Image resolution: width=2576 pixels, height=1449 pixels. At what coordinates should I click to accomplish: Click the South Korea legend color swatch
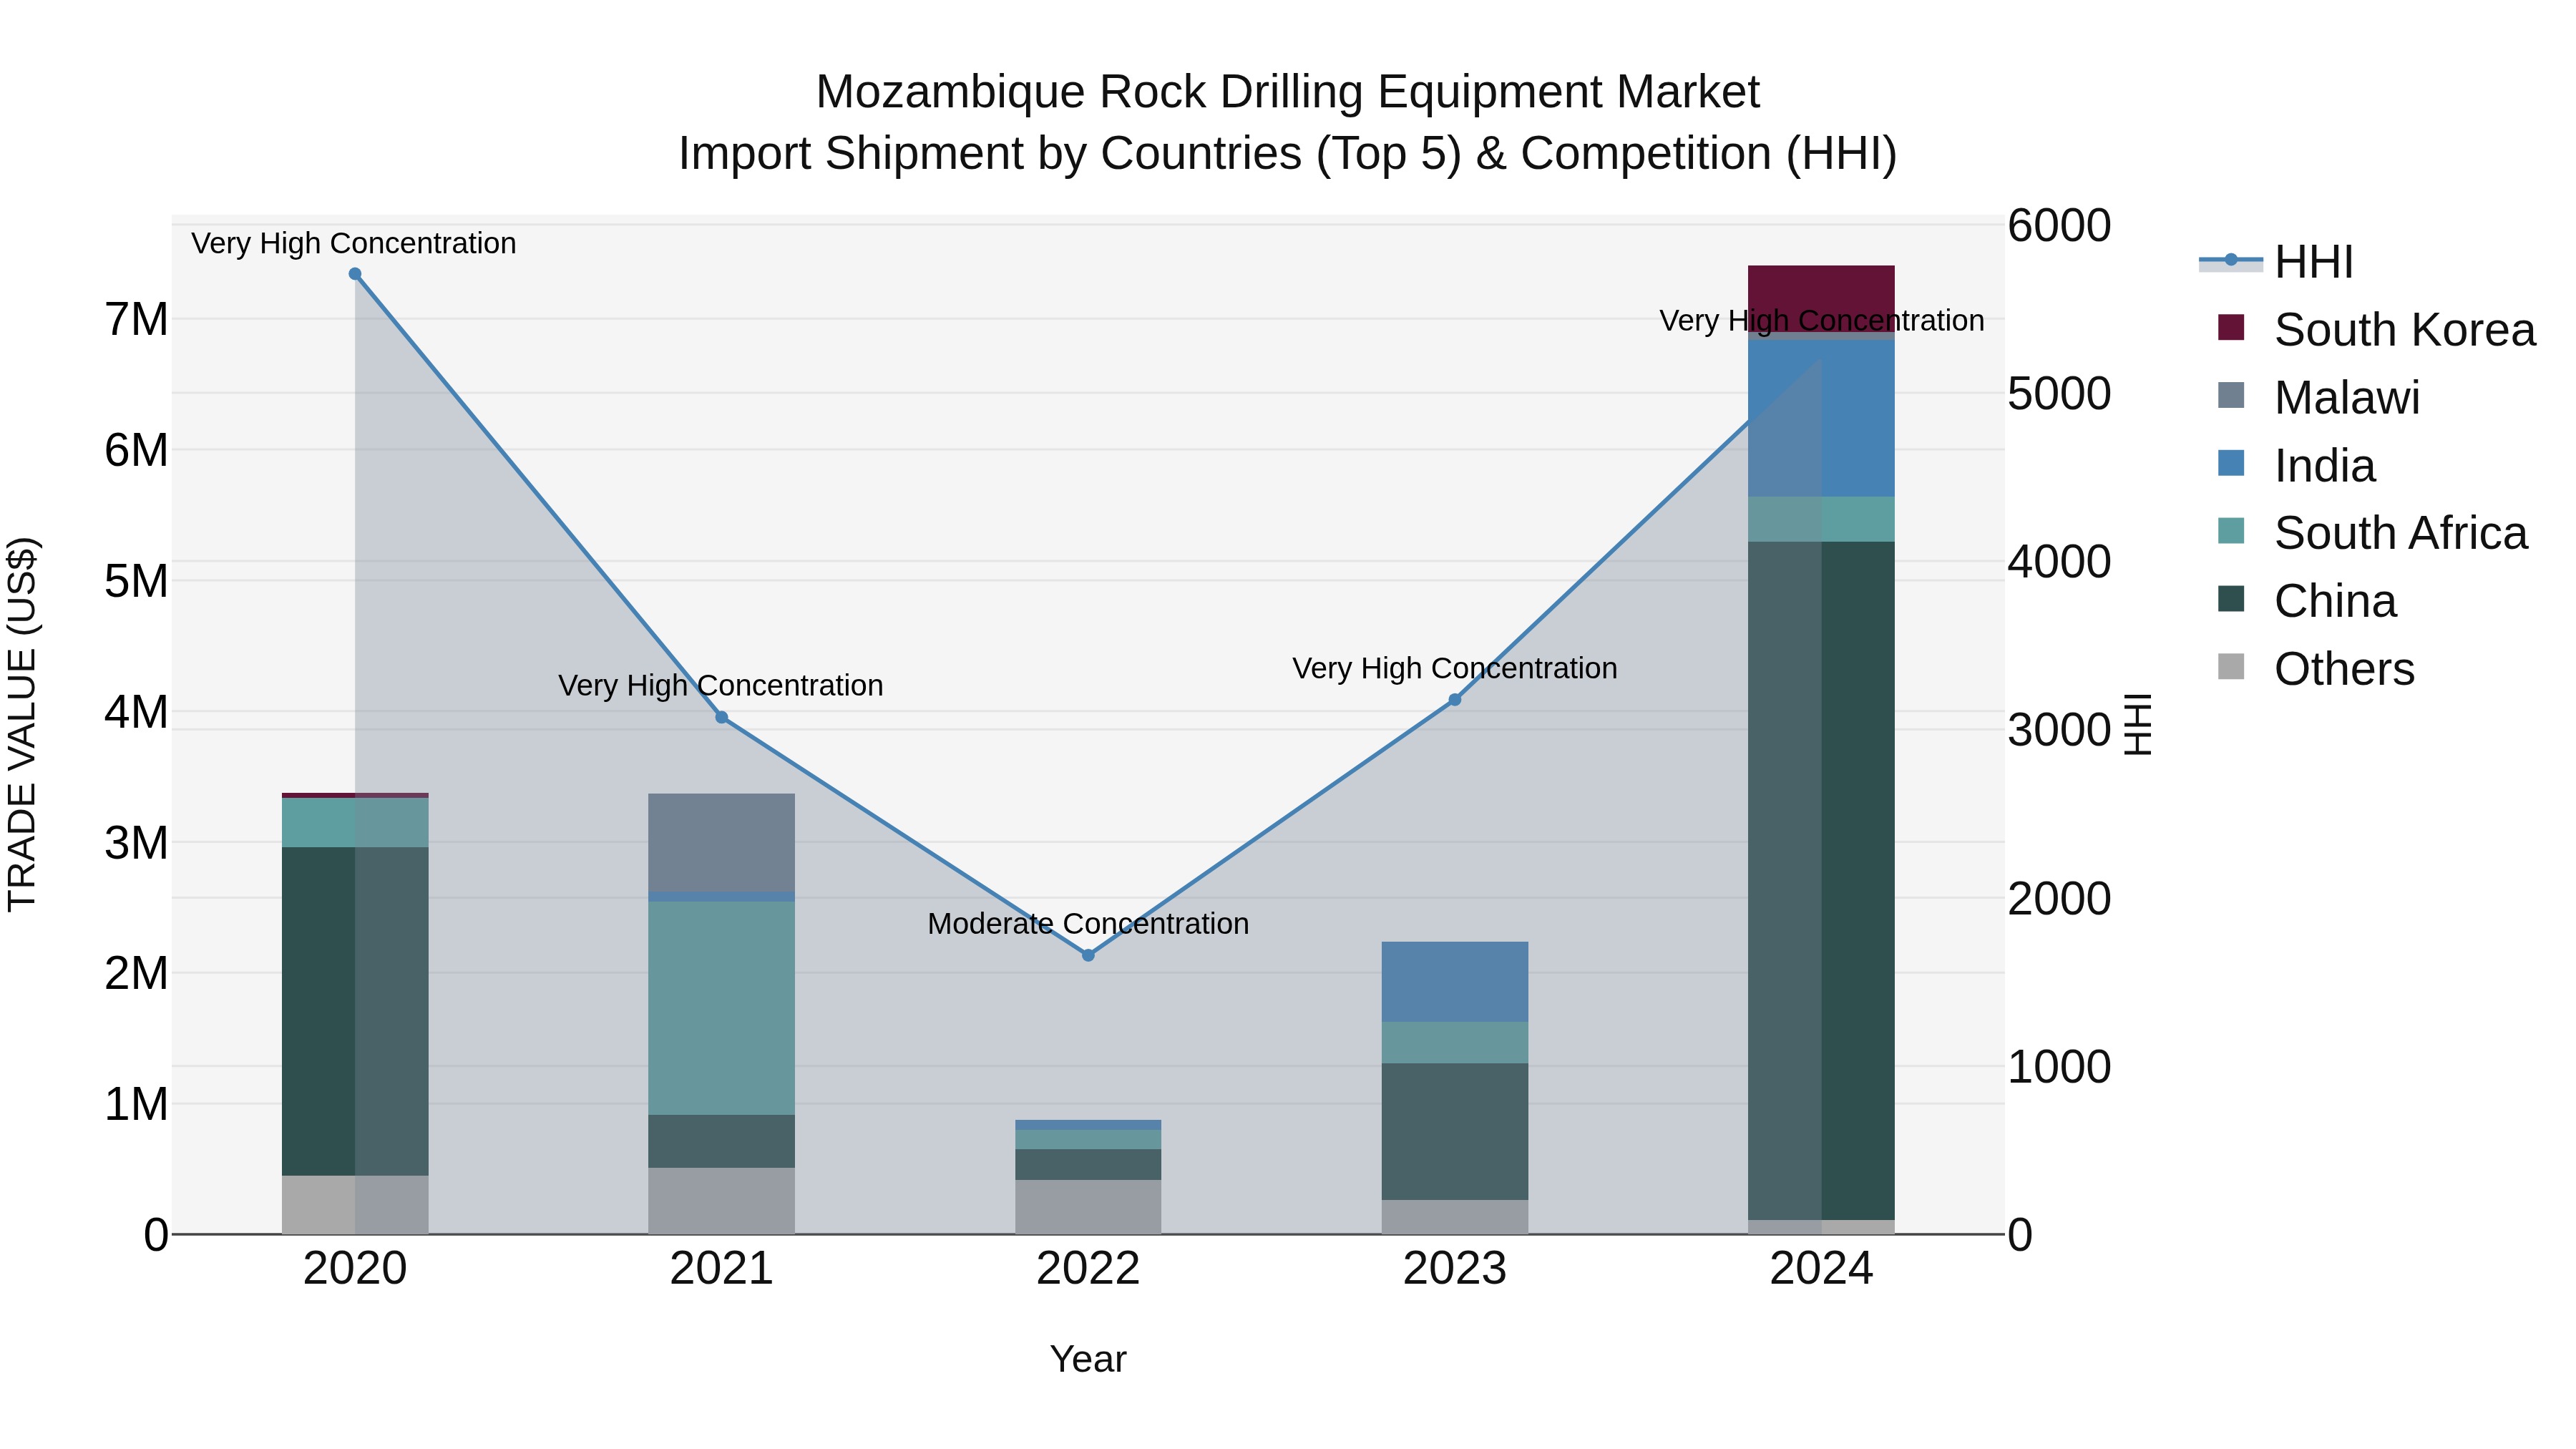[x=2231, y=327]
